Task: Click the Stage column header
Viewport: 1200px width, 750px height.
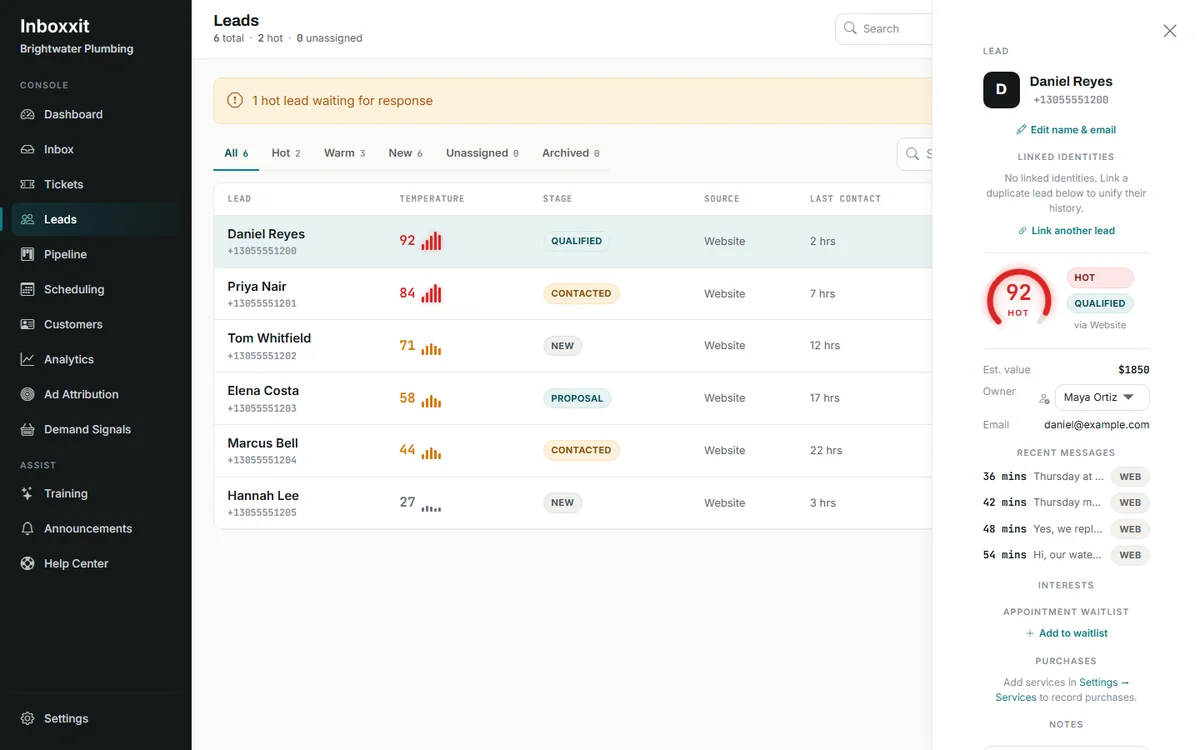Action: tap(557, 199)
